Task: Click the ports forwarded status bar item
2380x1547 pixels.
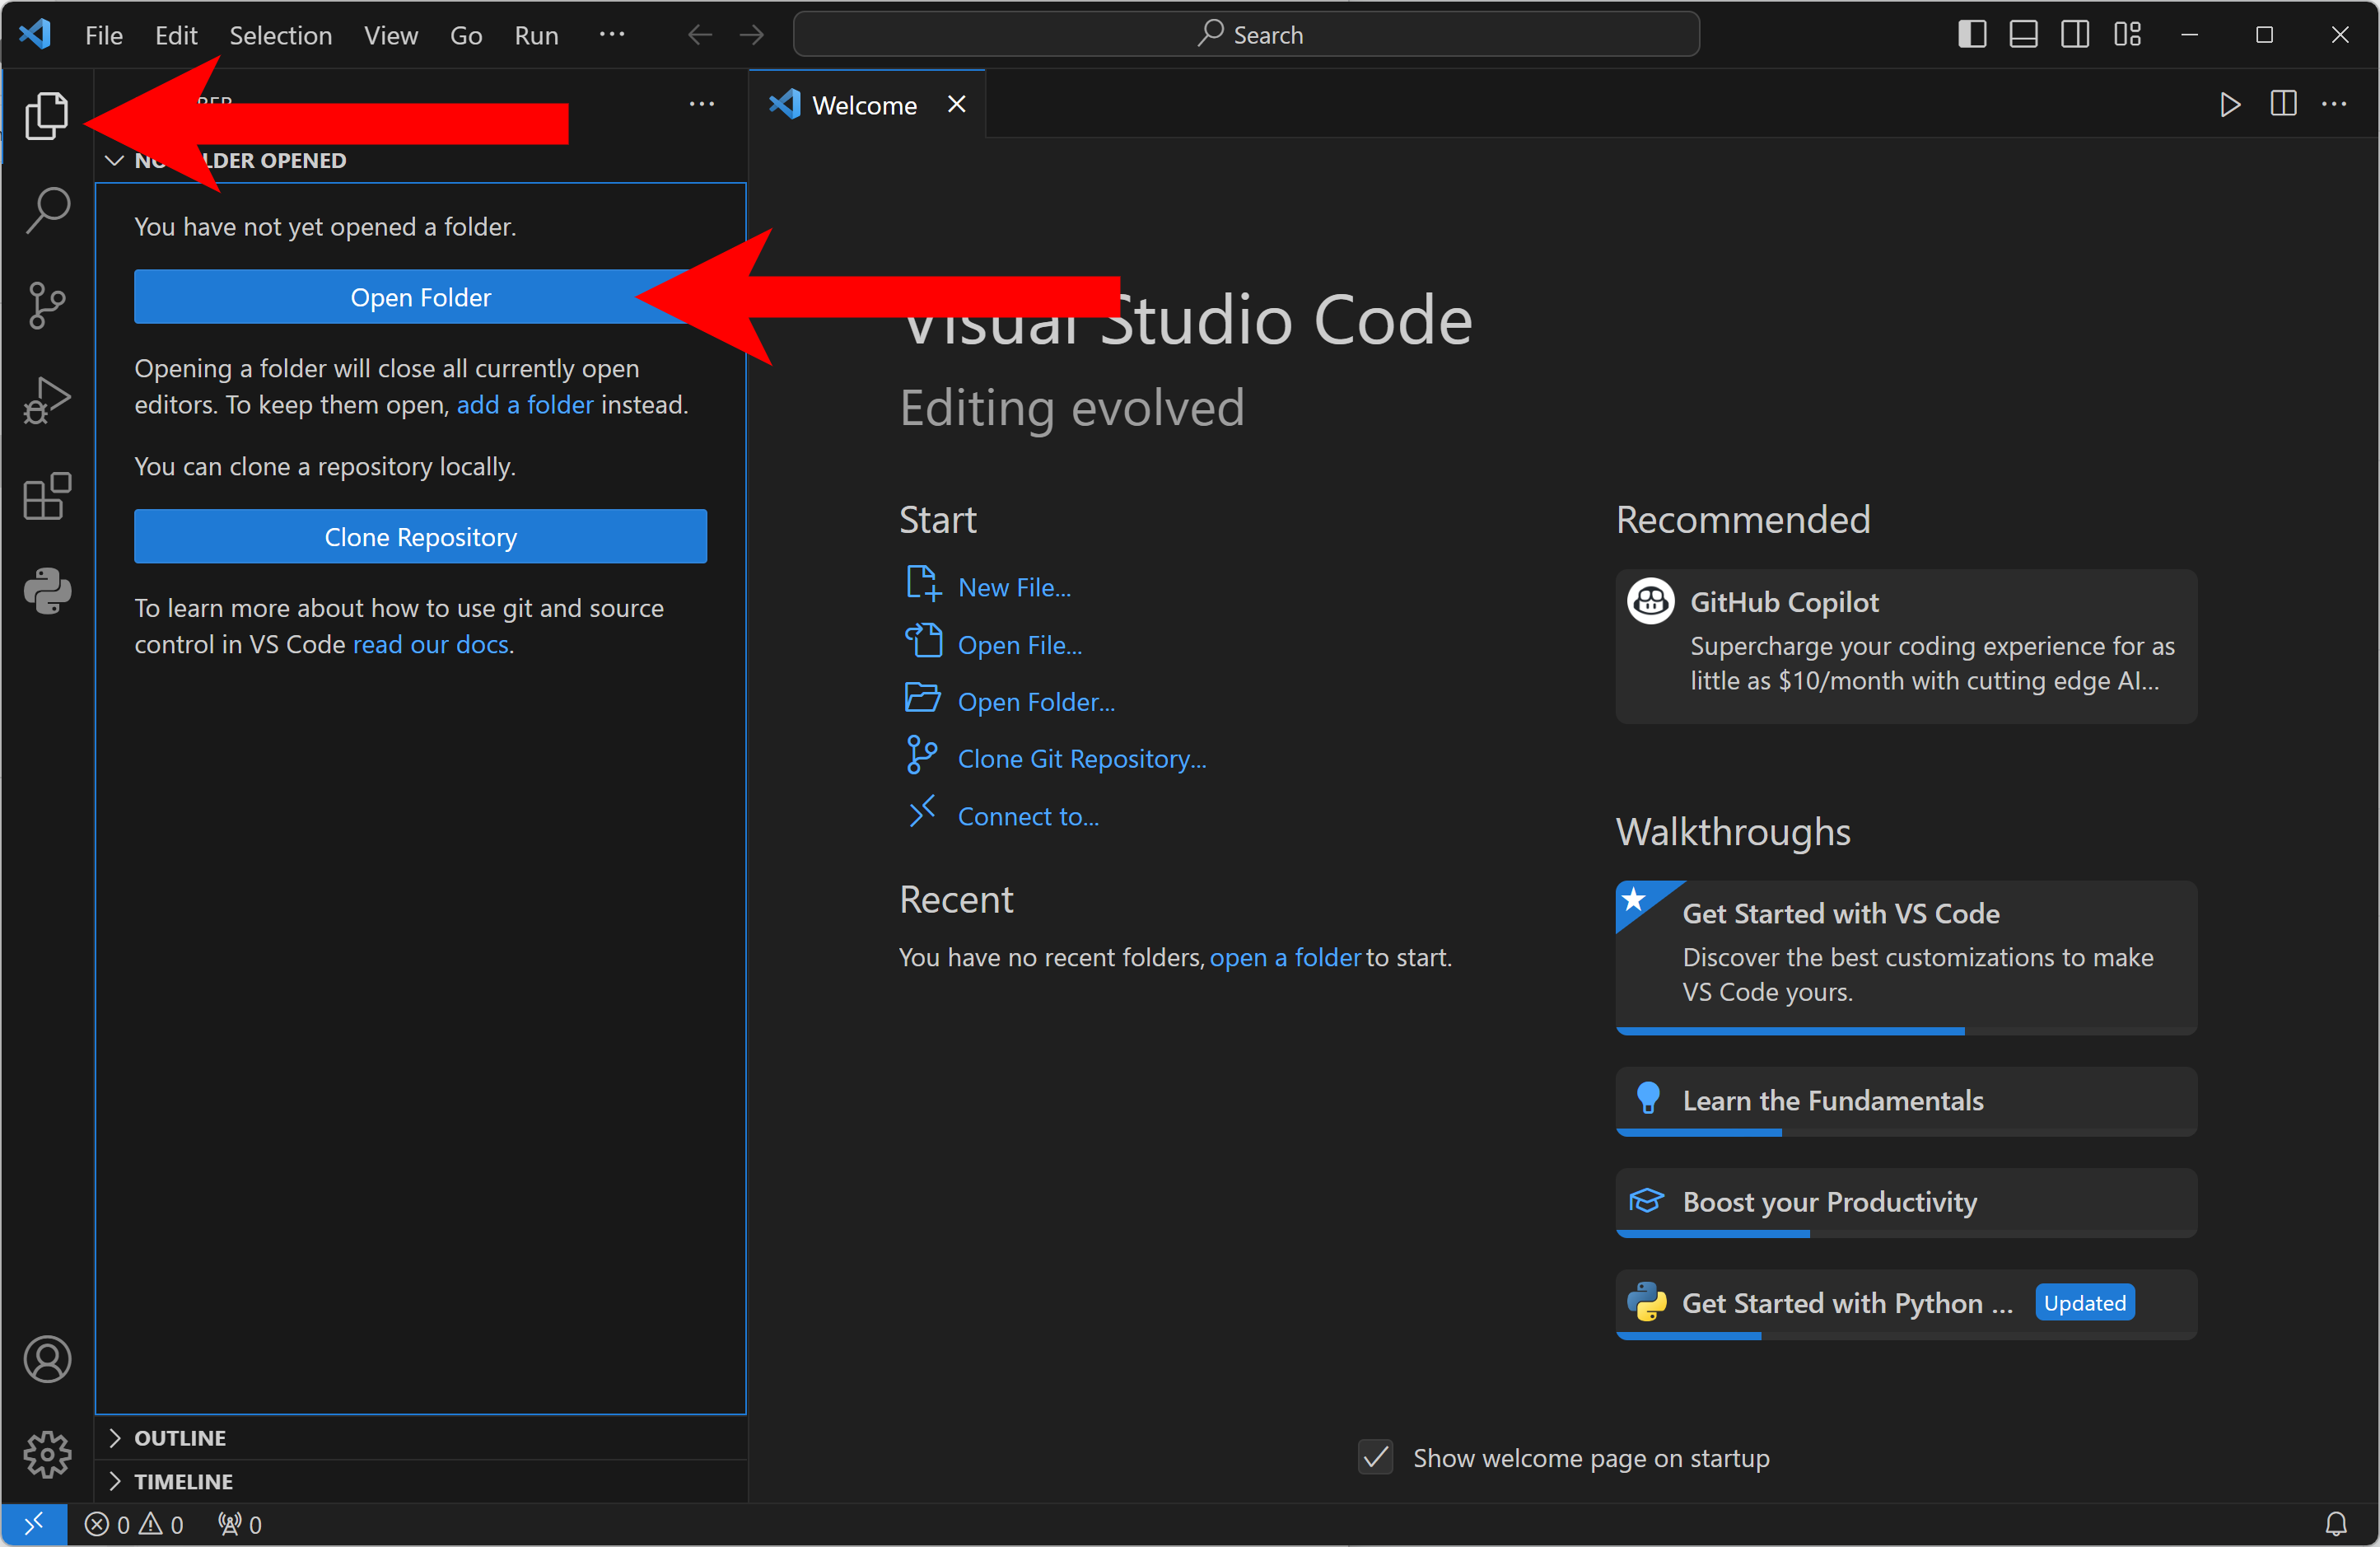Action: [240, 1524]
